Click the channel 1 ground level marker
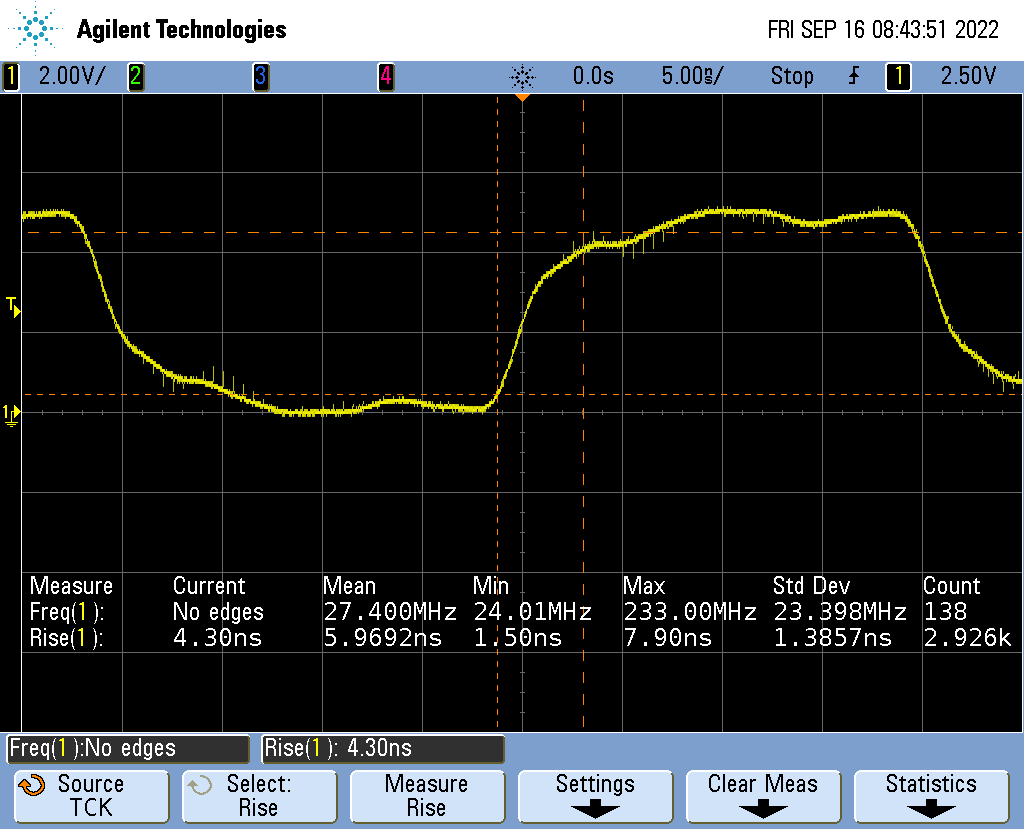Screen dimensions: 1024x829 [x=10, y=412]
